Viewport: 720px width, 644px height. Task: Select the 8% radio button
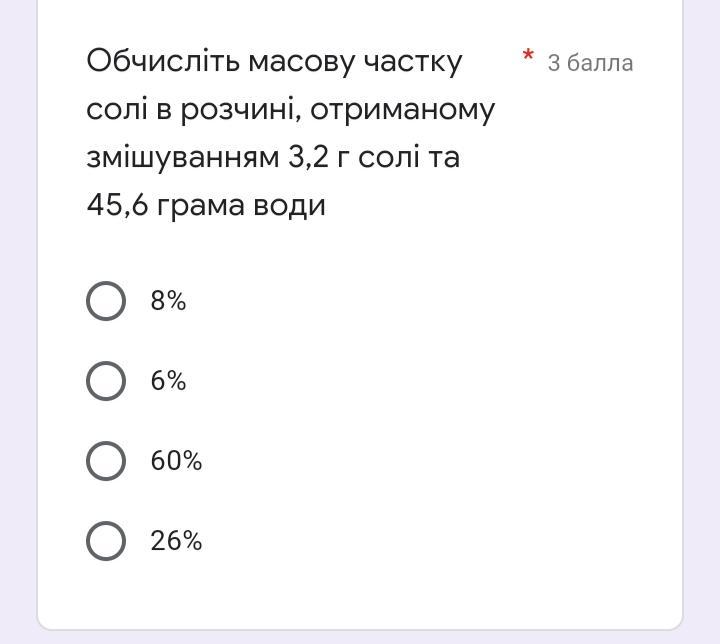tap(106, 301)
